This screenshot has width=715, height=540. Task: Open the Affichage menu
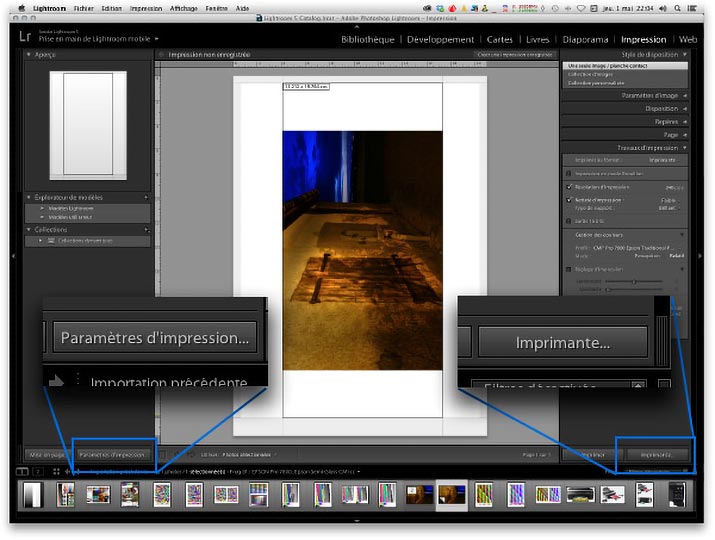coord(183,8)
